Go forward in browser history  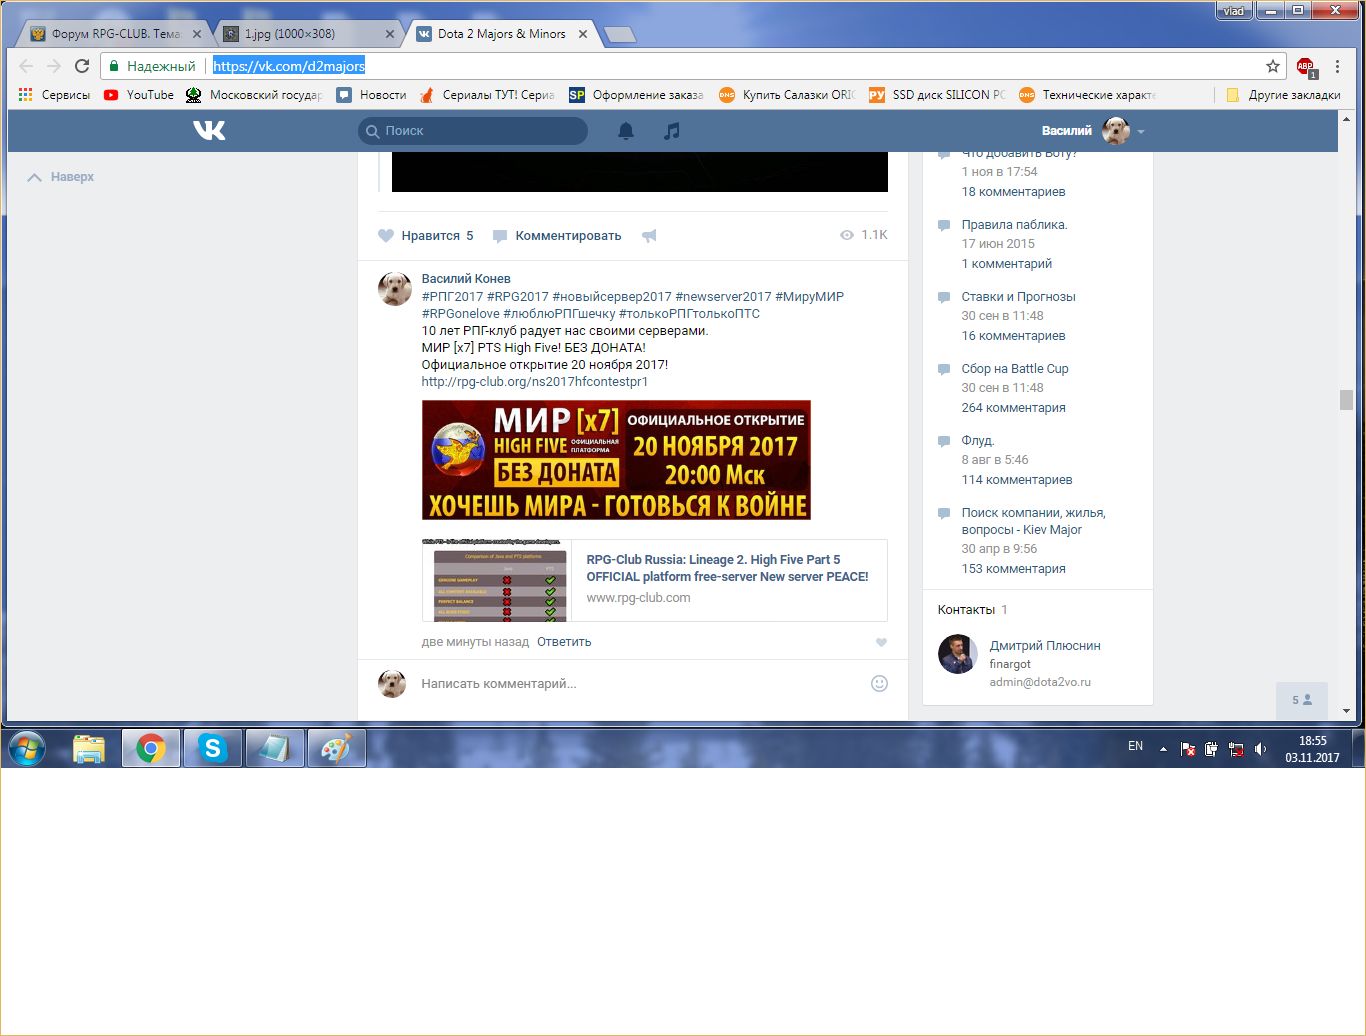tap(54, 66)
